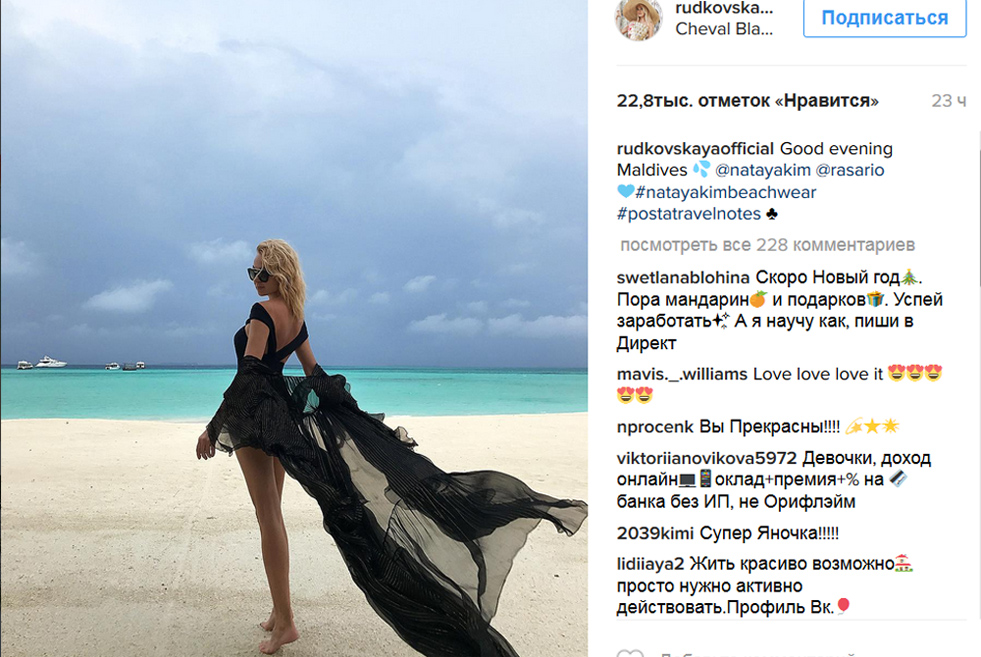Open the 22,8тыс. отметок «Нравится» likes count

[748, 101]
